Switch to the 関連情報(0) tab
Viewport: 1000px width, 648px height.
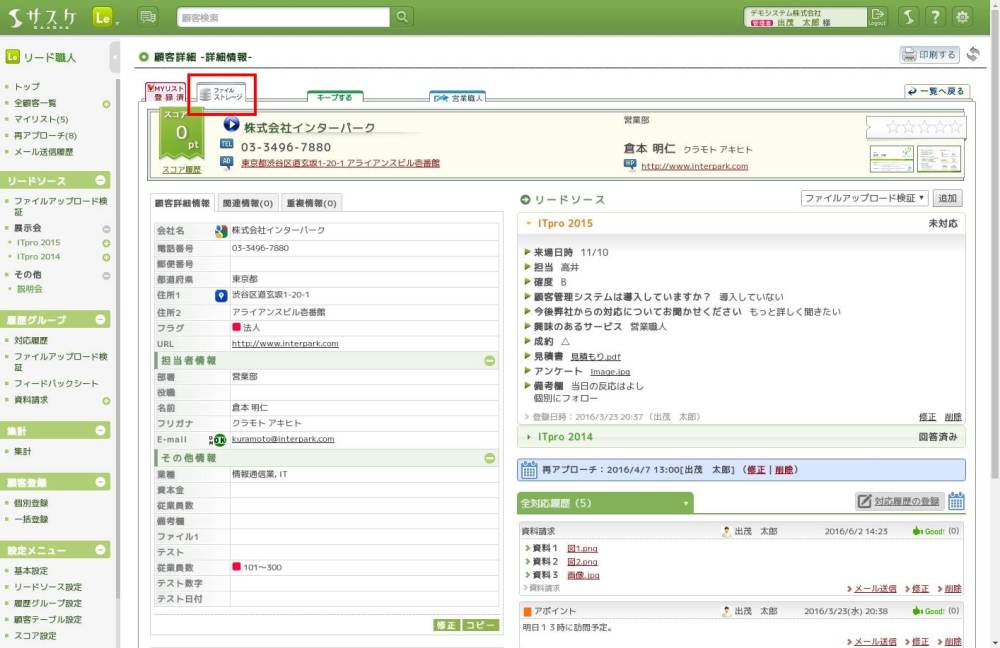point(247,203)
